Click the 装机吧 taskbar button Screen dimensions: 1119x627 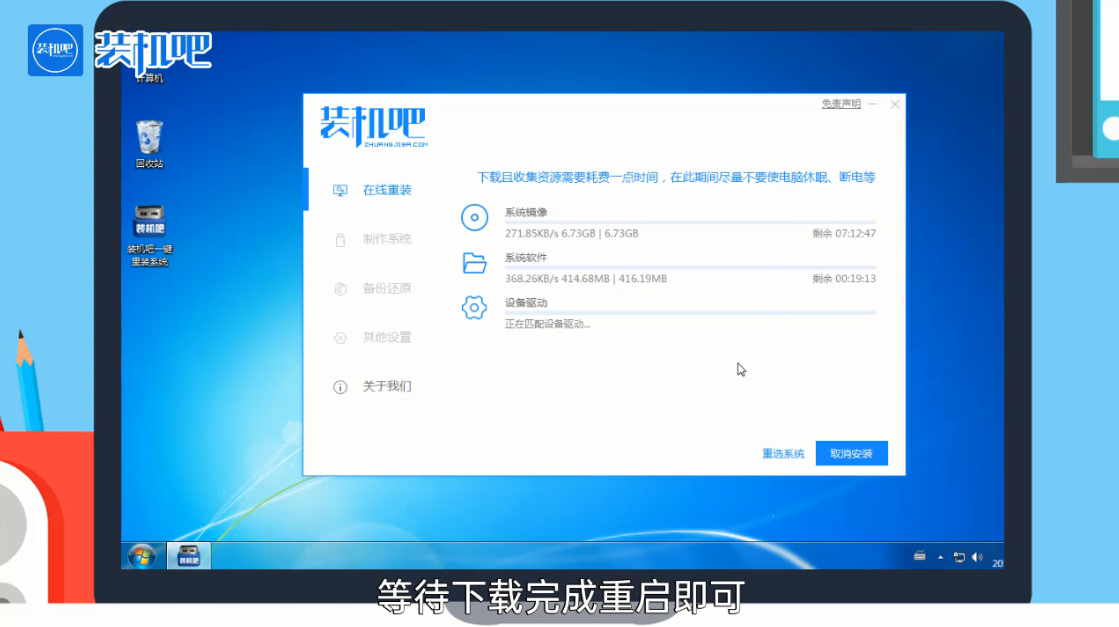[188, 556]
